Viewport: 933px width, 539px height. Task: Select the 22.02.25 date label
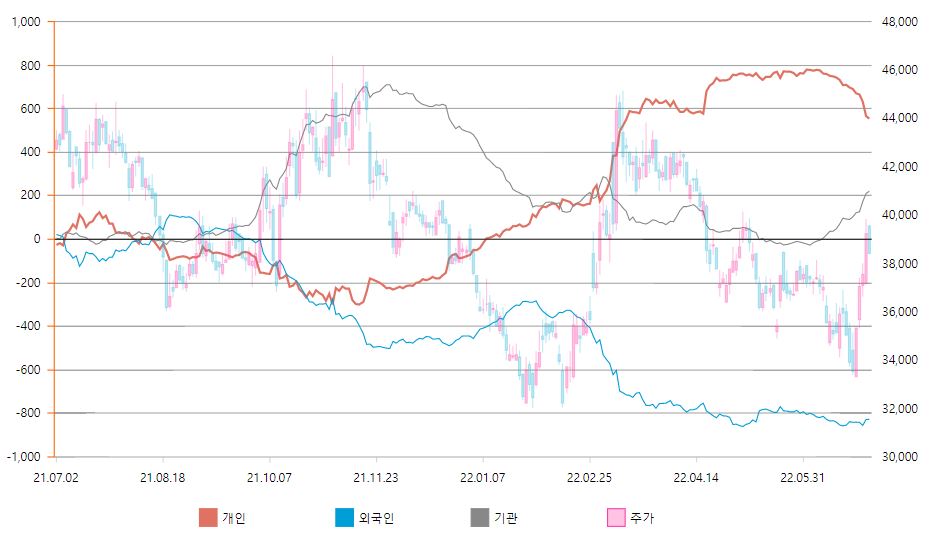pos(589,477)
